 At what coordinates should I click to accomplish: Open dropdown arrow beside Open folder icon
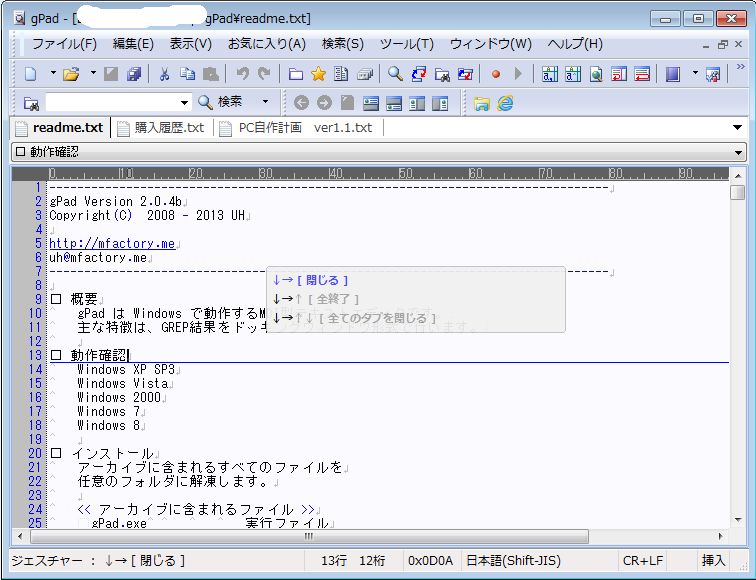coord(93,73)
